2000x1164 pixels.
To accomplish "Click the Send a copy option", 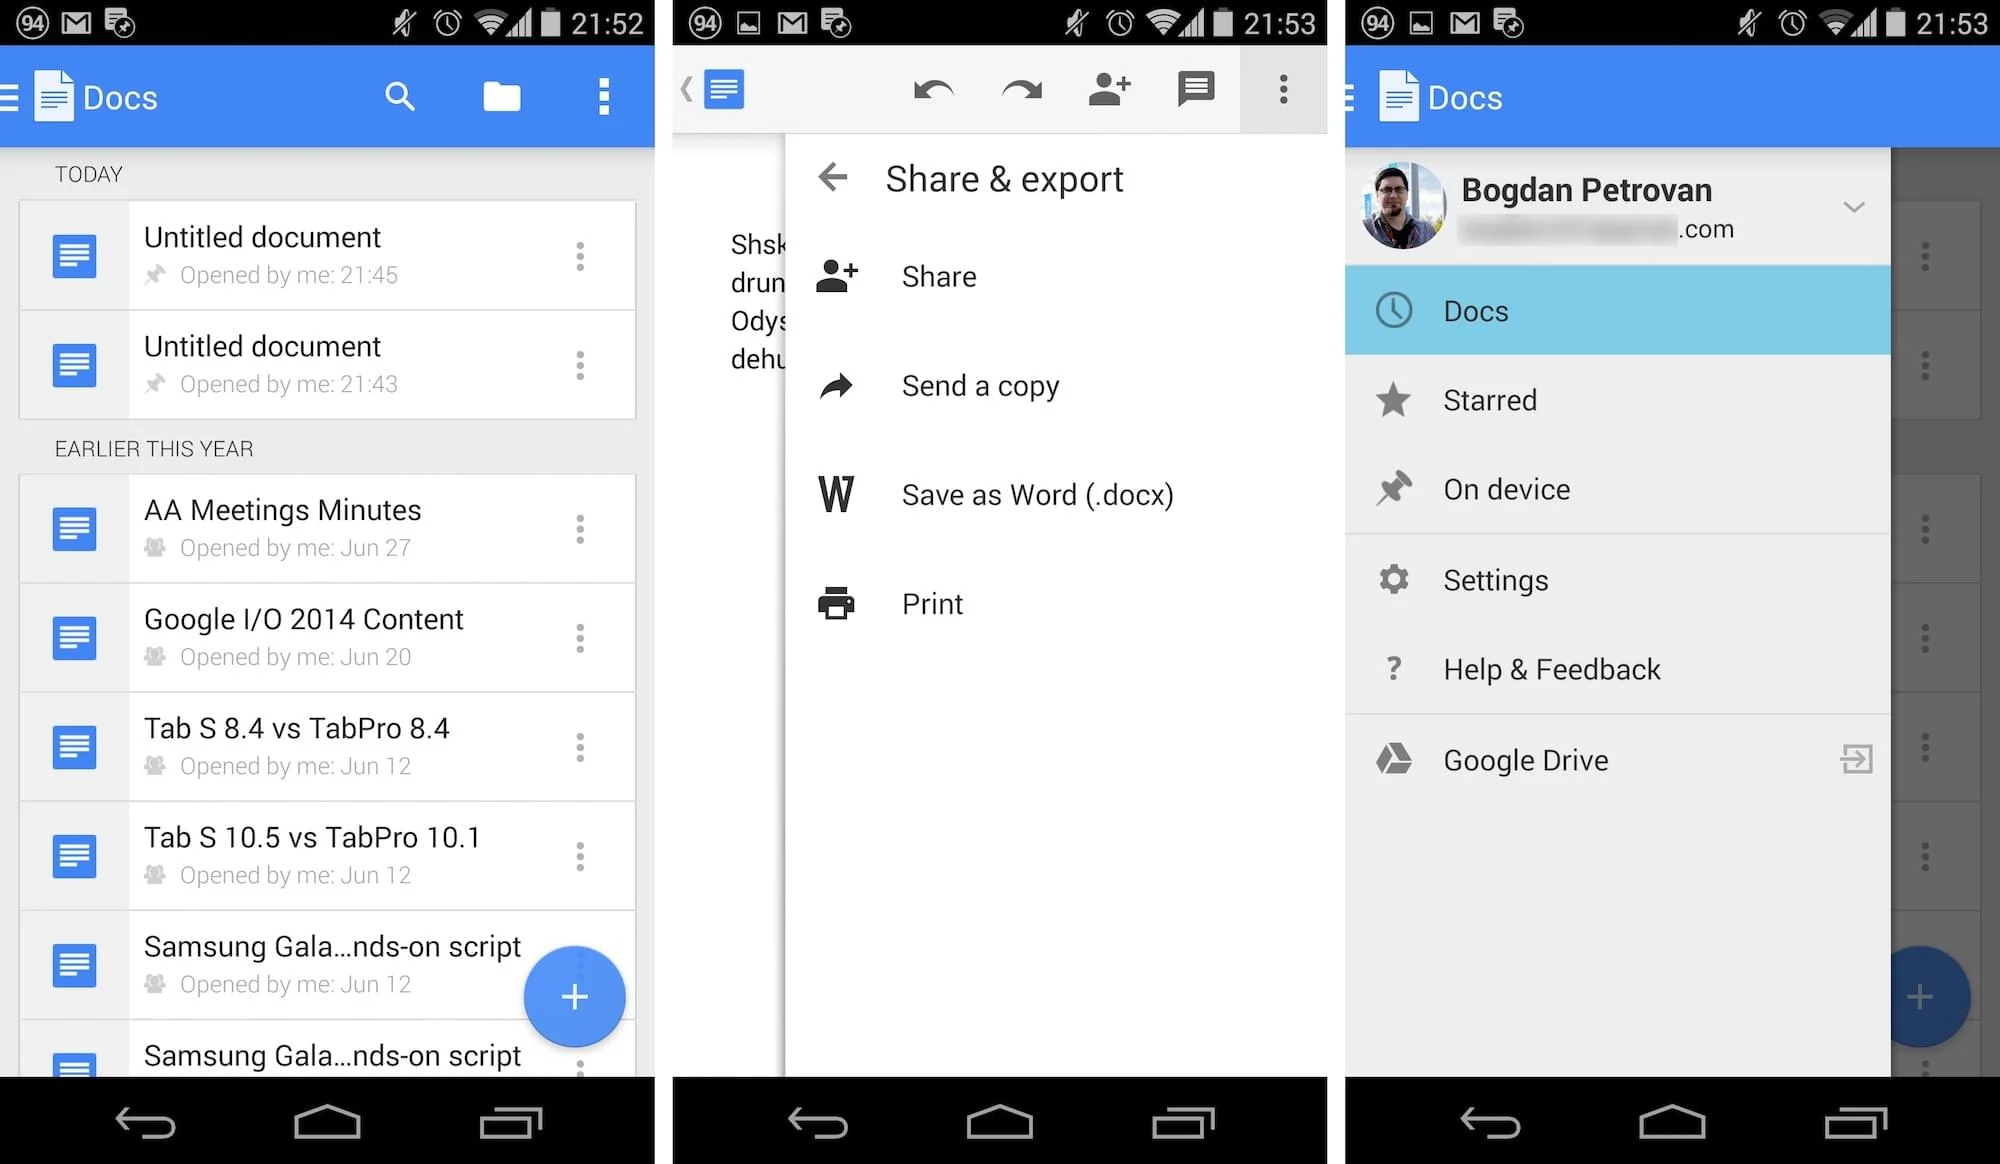I will 983,385.
